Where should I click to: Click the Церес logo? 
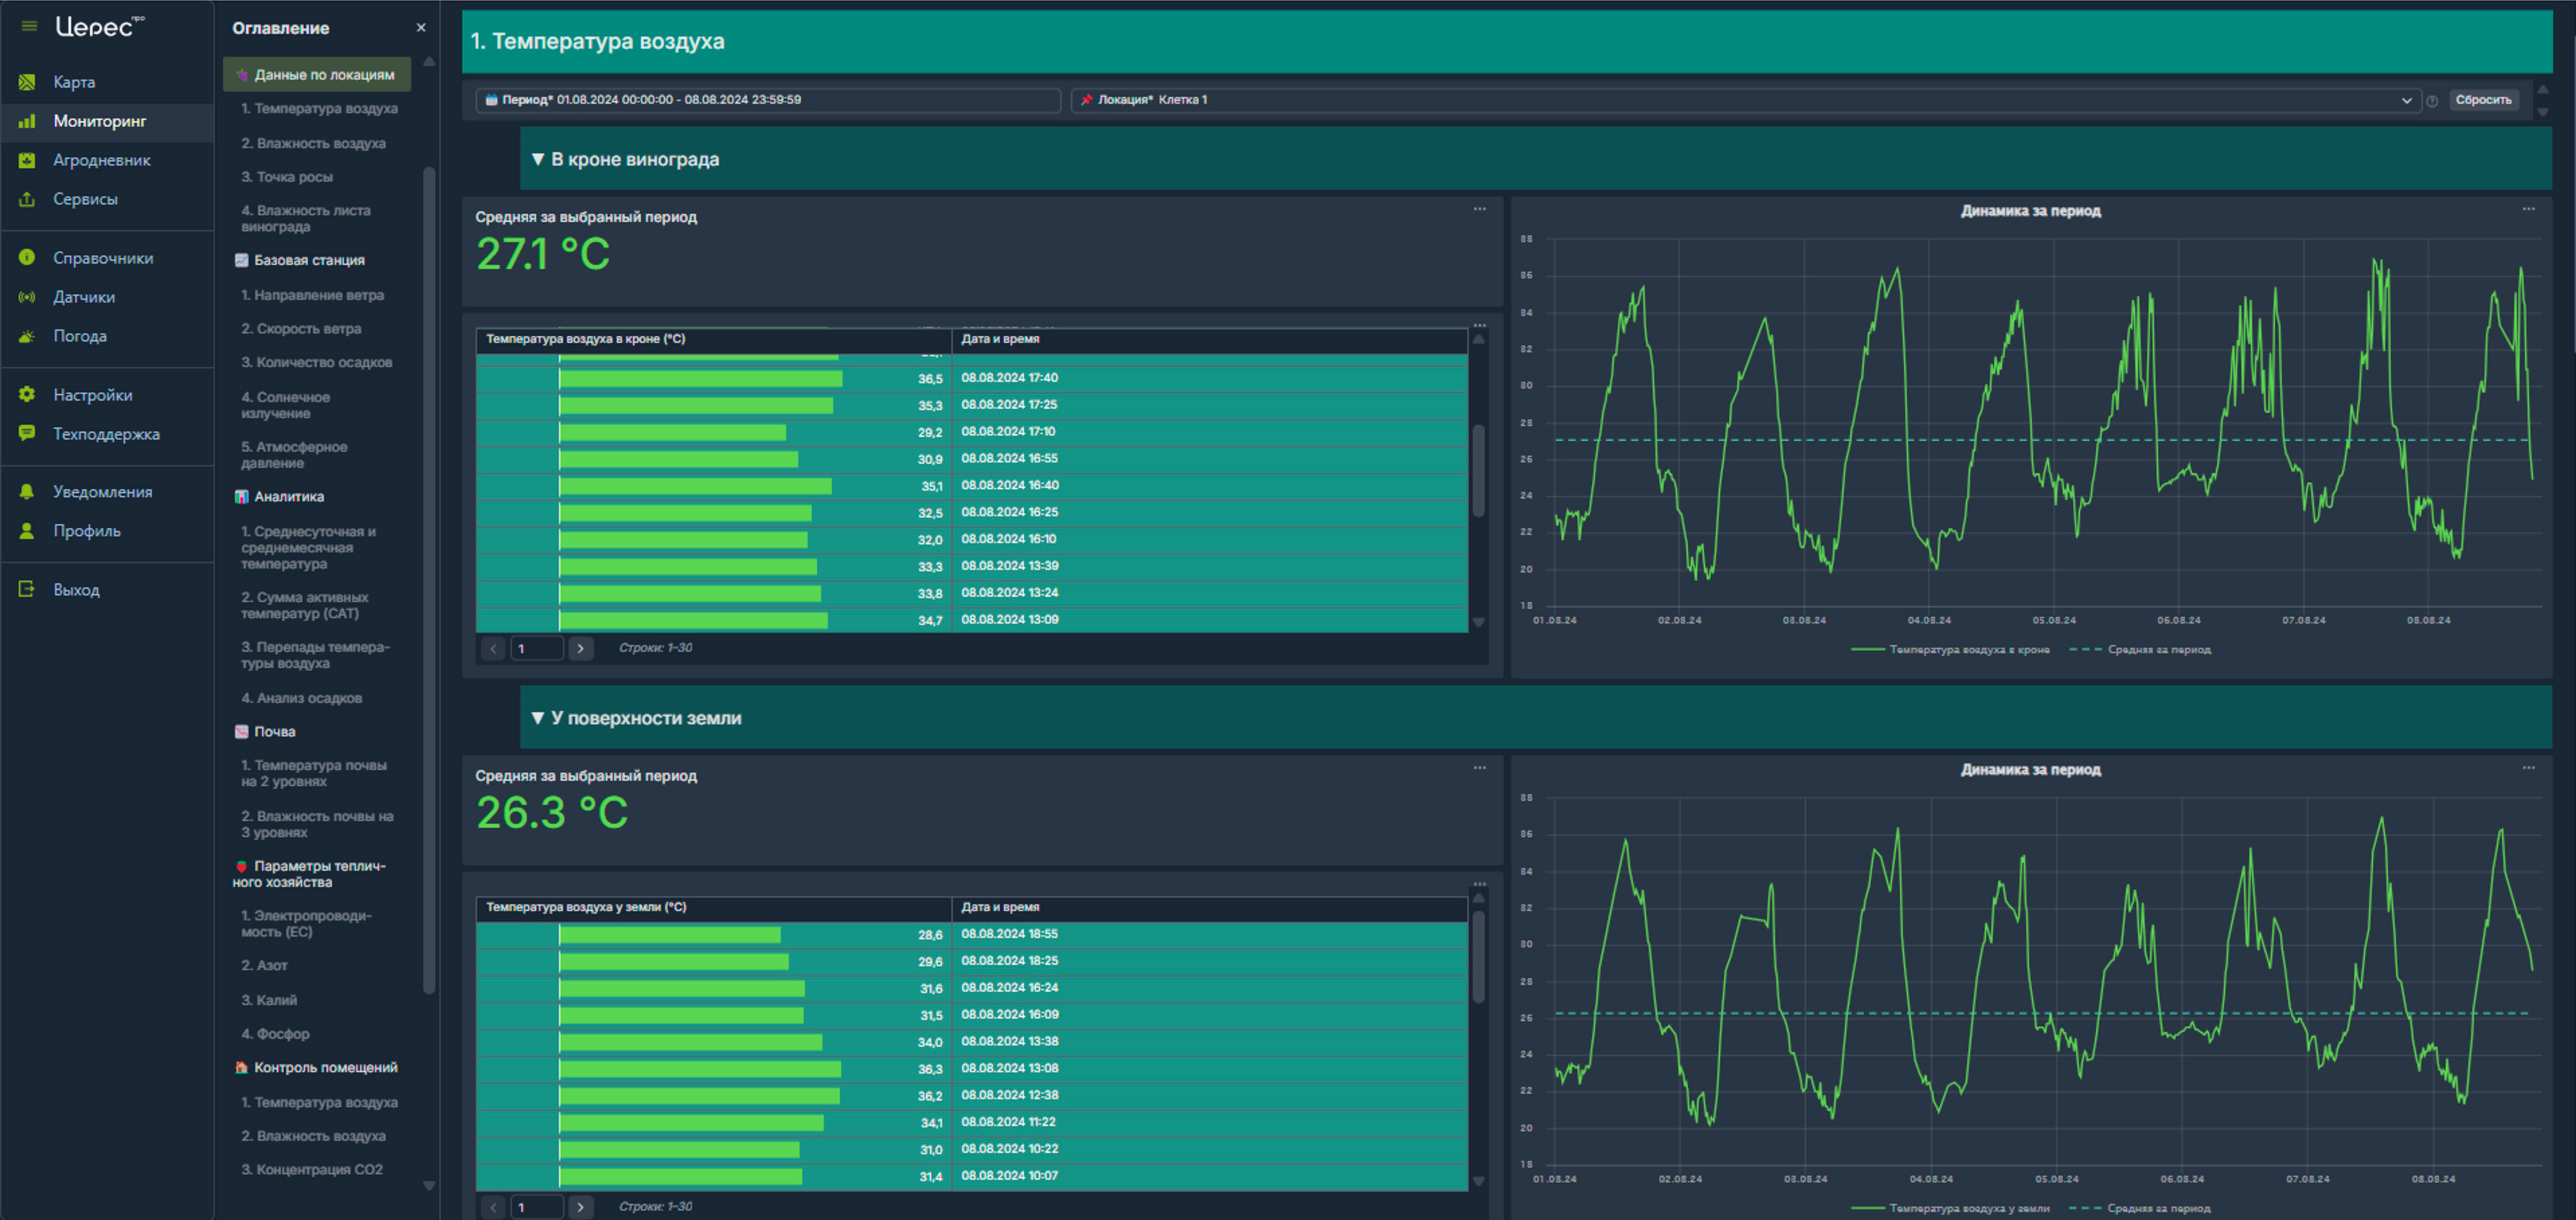99,27
